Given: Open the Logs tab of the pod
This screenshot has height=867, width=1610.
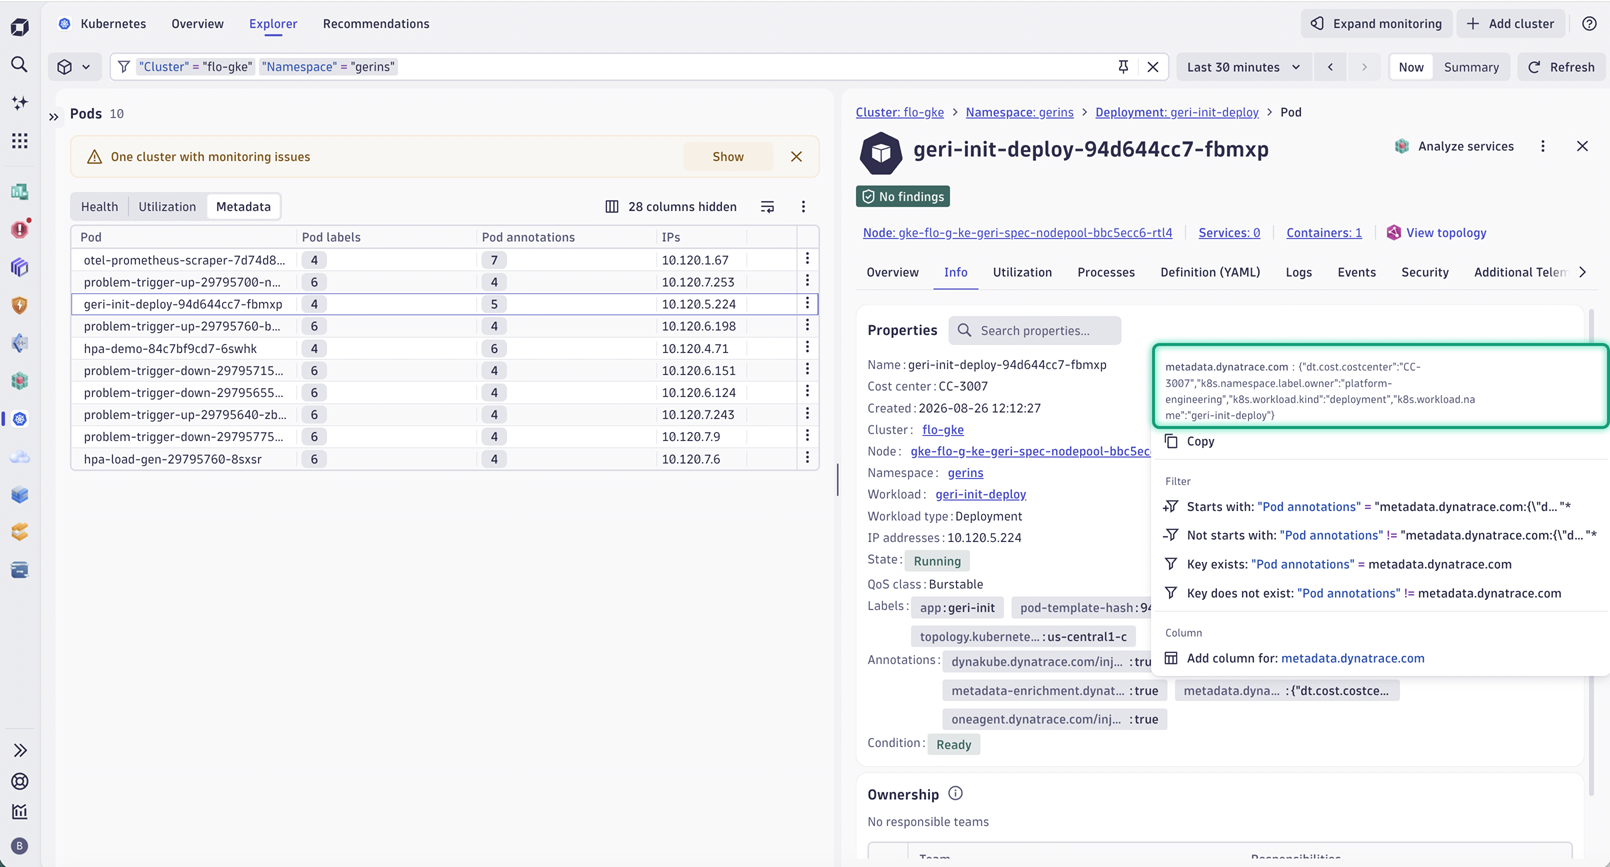Looking at the screenshot, I should click(x=1299, y=272).
